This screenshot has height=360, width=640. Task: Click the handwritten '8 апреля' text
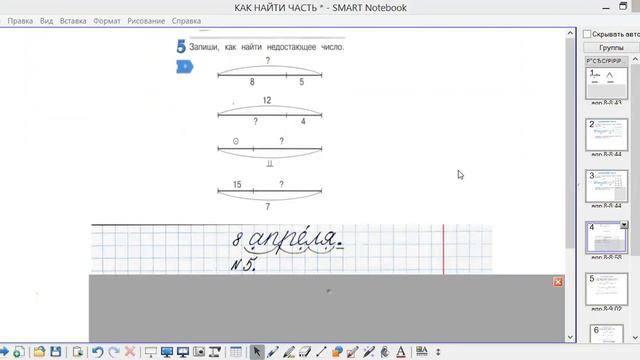pyautogui.click(x=288, y=240)
